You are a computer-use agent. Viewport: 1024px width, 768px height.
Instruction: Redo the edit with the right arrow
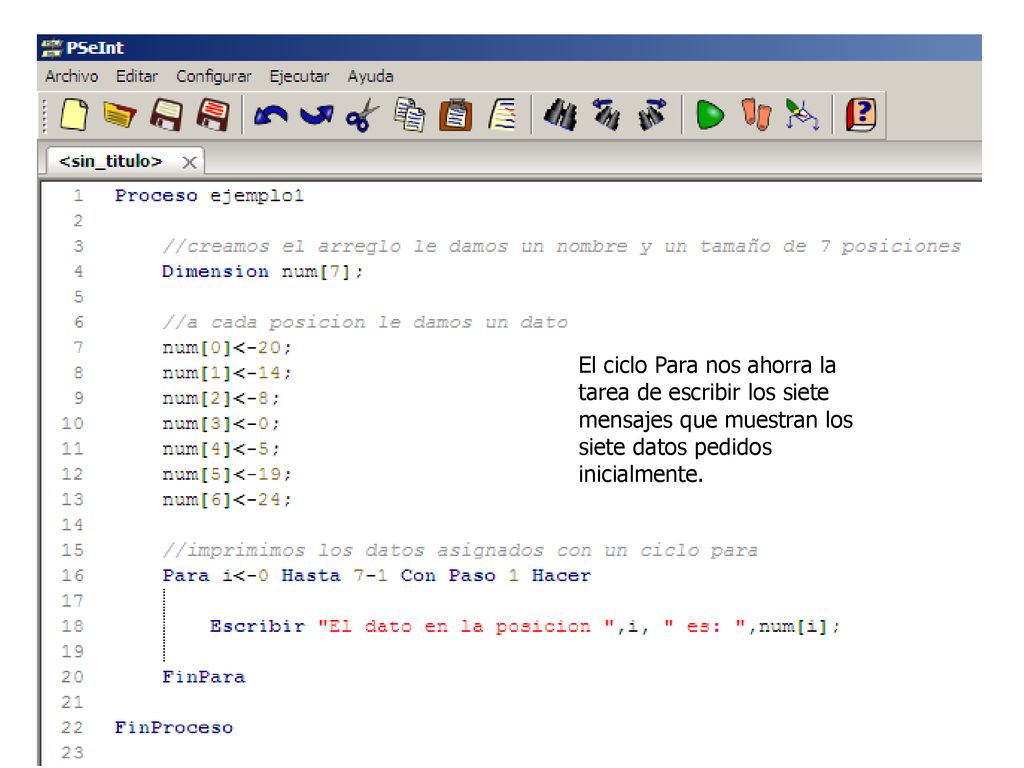coord(317,116)
